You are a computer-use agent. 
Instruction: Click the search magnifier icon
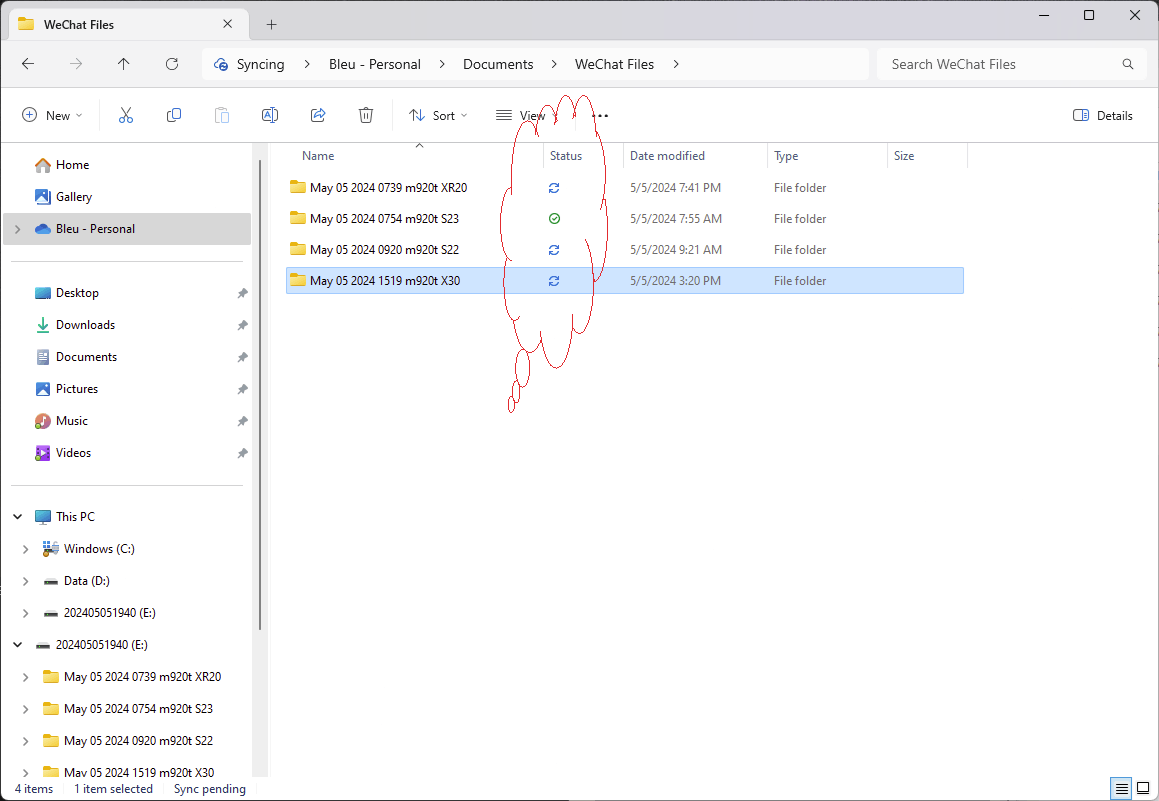[x=1127, y=64]
